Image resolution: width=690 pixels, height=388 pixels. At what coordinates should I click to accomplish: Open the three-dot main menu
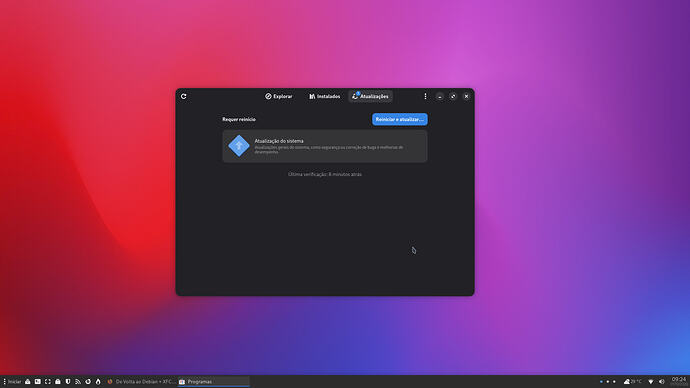[x=425, y=96]
